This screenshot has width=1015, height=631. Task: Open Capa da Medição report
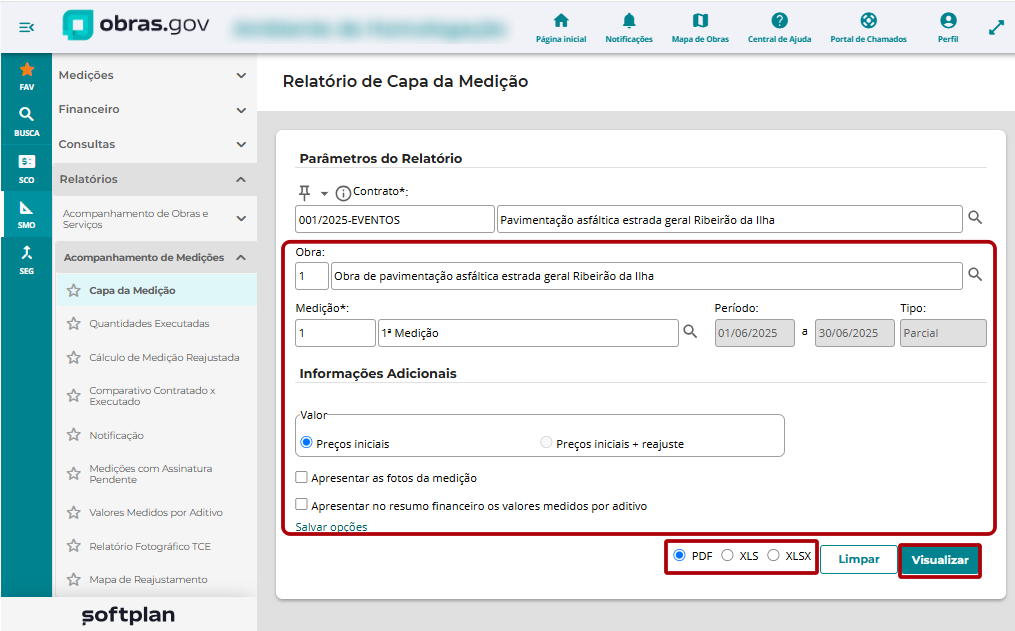click(x=132, y=291)
